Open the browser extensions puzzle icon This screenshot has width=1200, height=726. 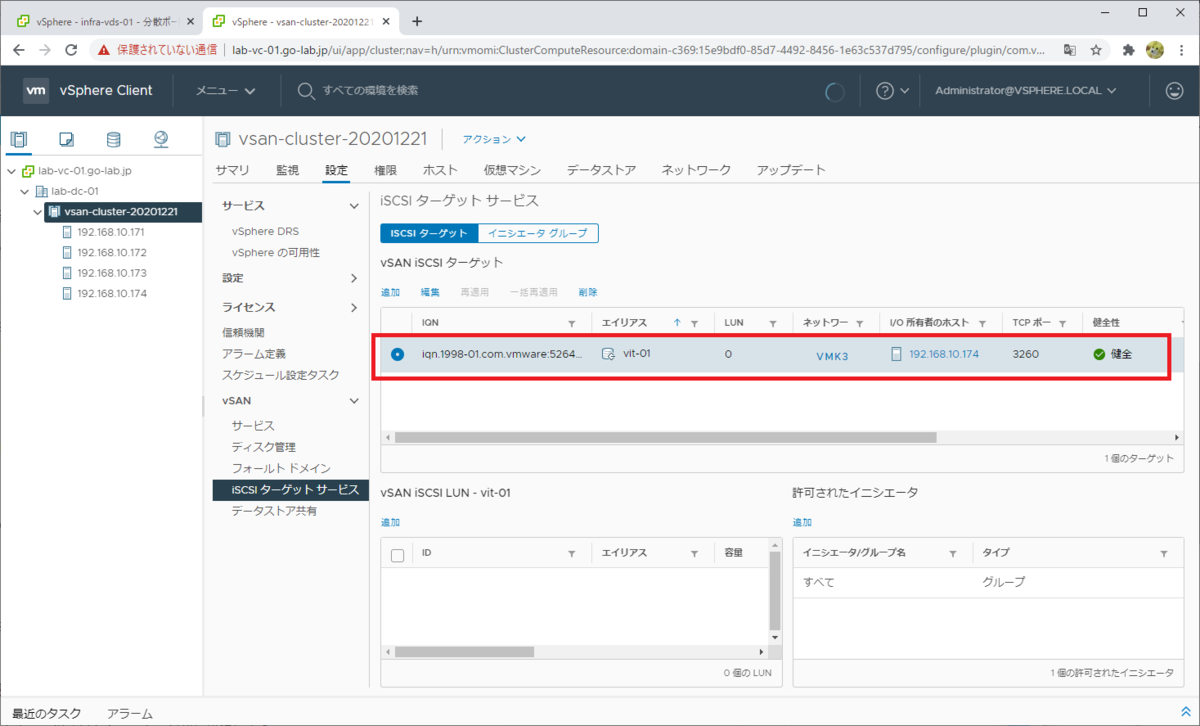(1129, 49)
